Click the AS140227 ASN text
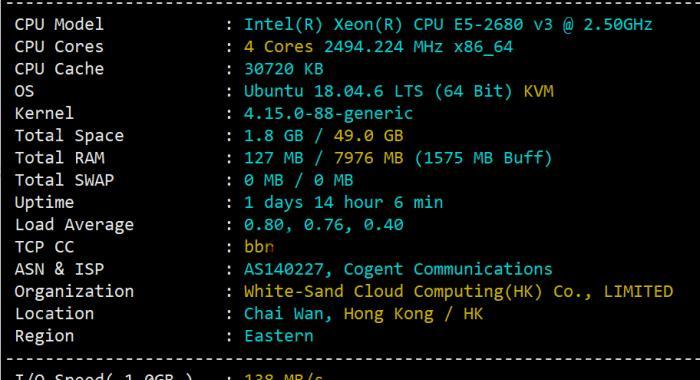 [x=283, y=269]
